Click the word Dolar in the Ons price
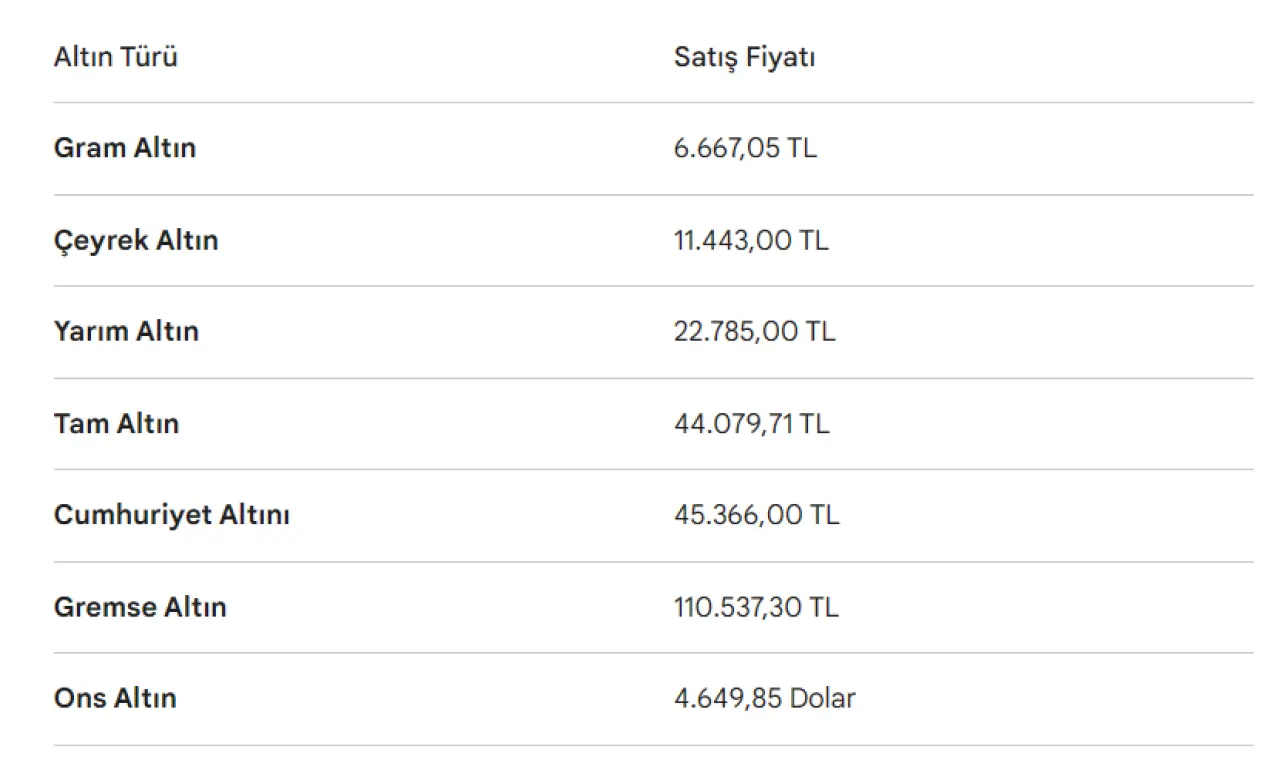The width and height of the screenshot is (1280, 760). pyautogui.click(x=822, y=698)
